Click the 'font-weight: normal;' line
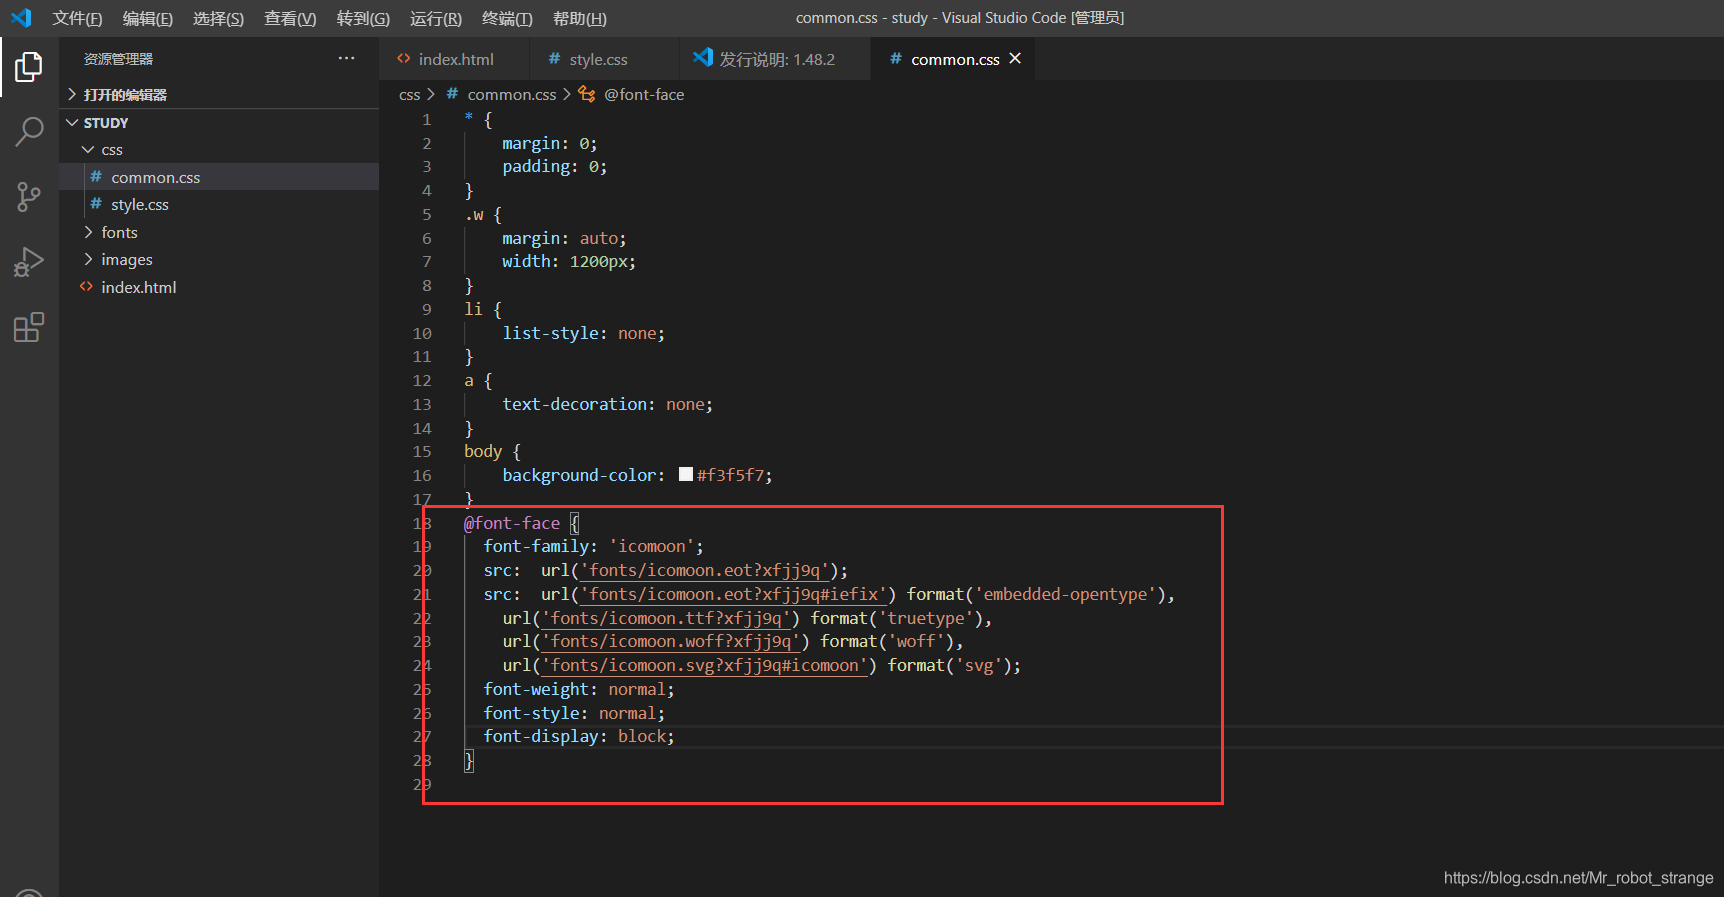The width and height of the screenshot is (1724, 897). pos(579,689)
